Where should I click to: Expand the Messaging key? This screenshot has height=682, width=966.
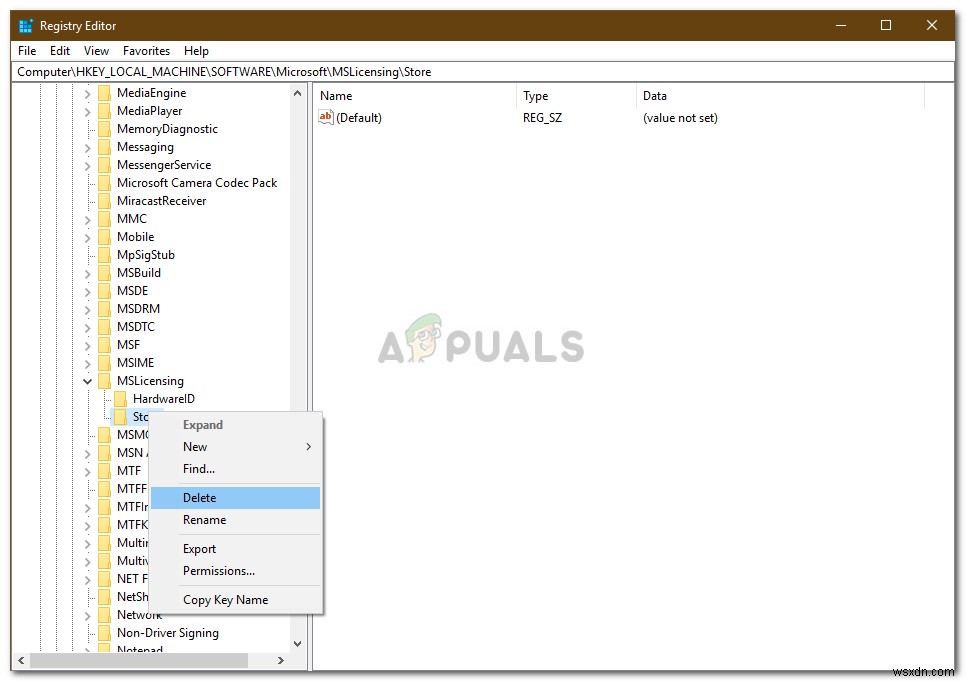pos(87,148)
